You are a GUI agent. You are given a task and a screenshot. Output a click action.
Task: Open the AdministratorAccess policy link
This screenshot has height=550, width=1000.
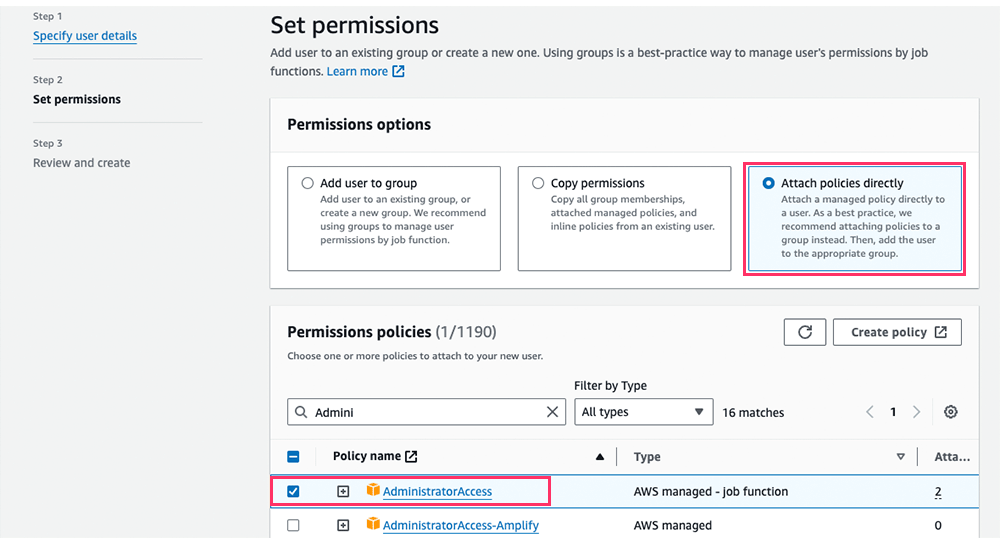tap(438, 492)
